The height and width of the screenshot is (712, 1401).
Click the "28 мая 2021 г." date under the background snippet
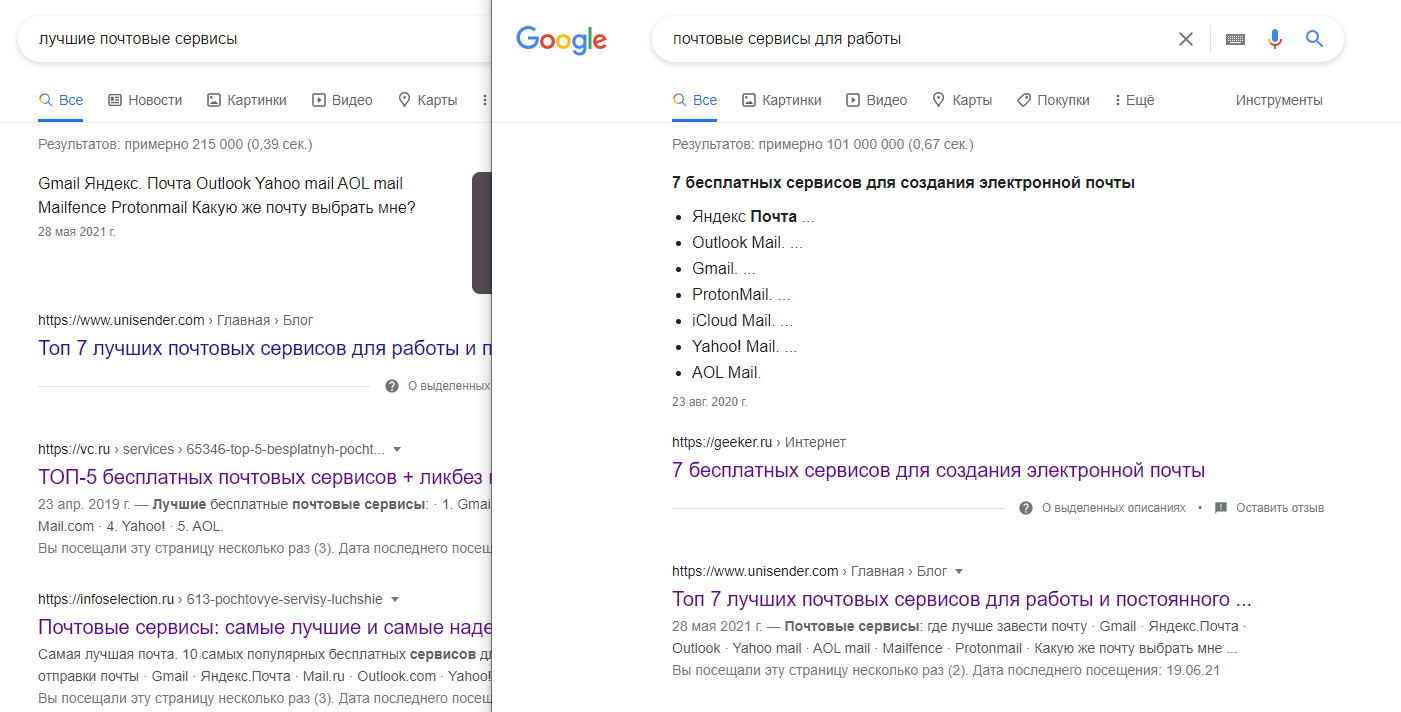pos(77,232)
